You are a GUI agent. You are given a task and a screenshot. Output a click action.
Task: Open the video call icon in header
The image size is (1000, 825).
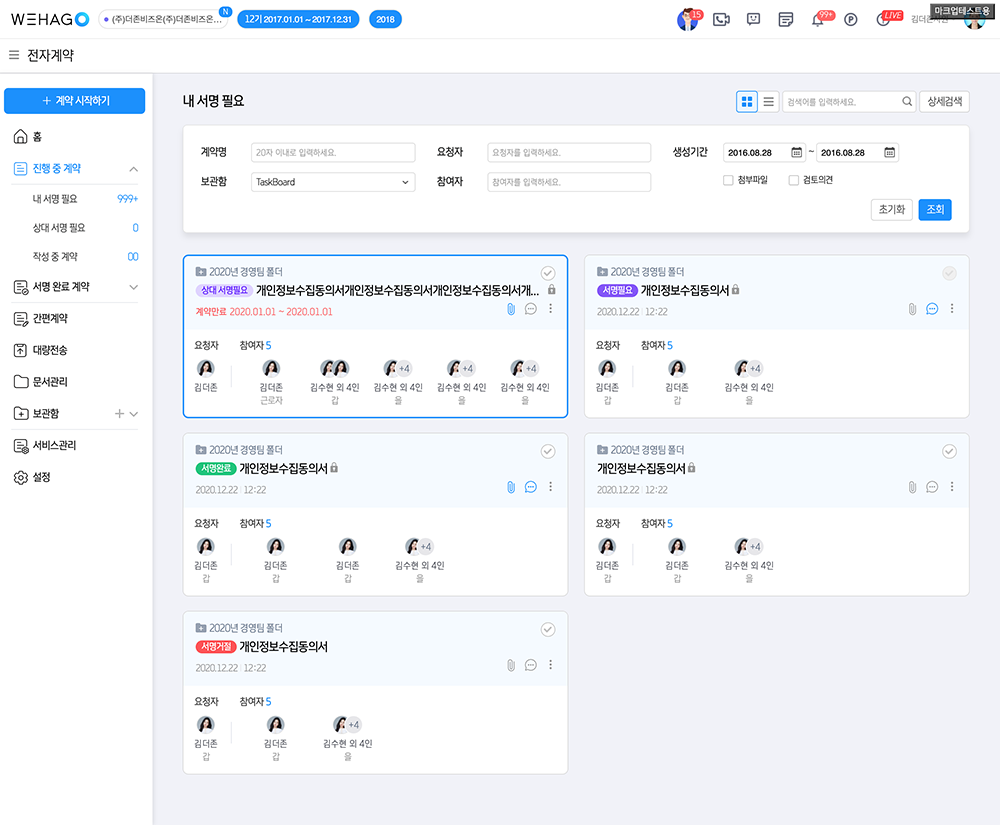pos(720,19)
